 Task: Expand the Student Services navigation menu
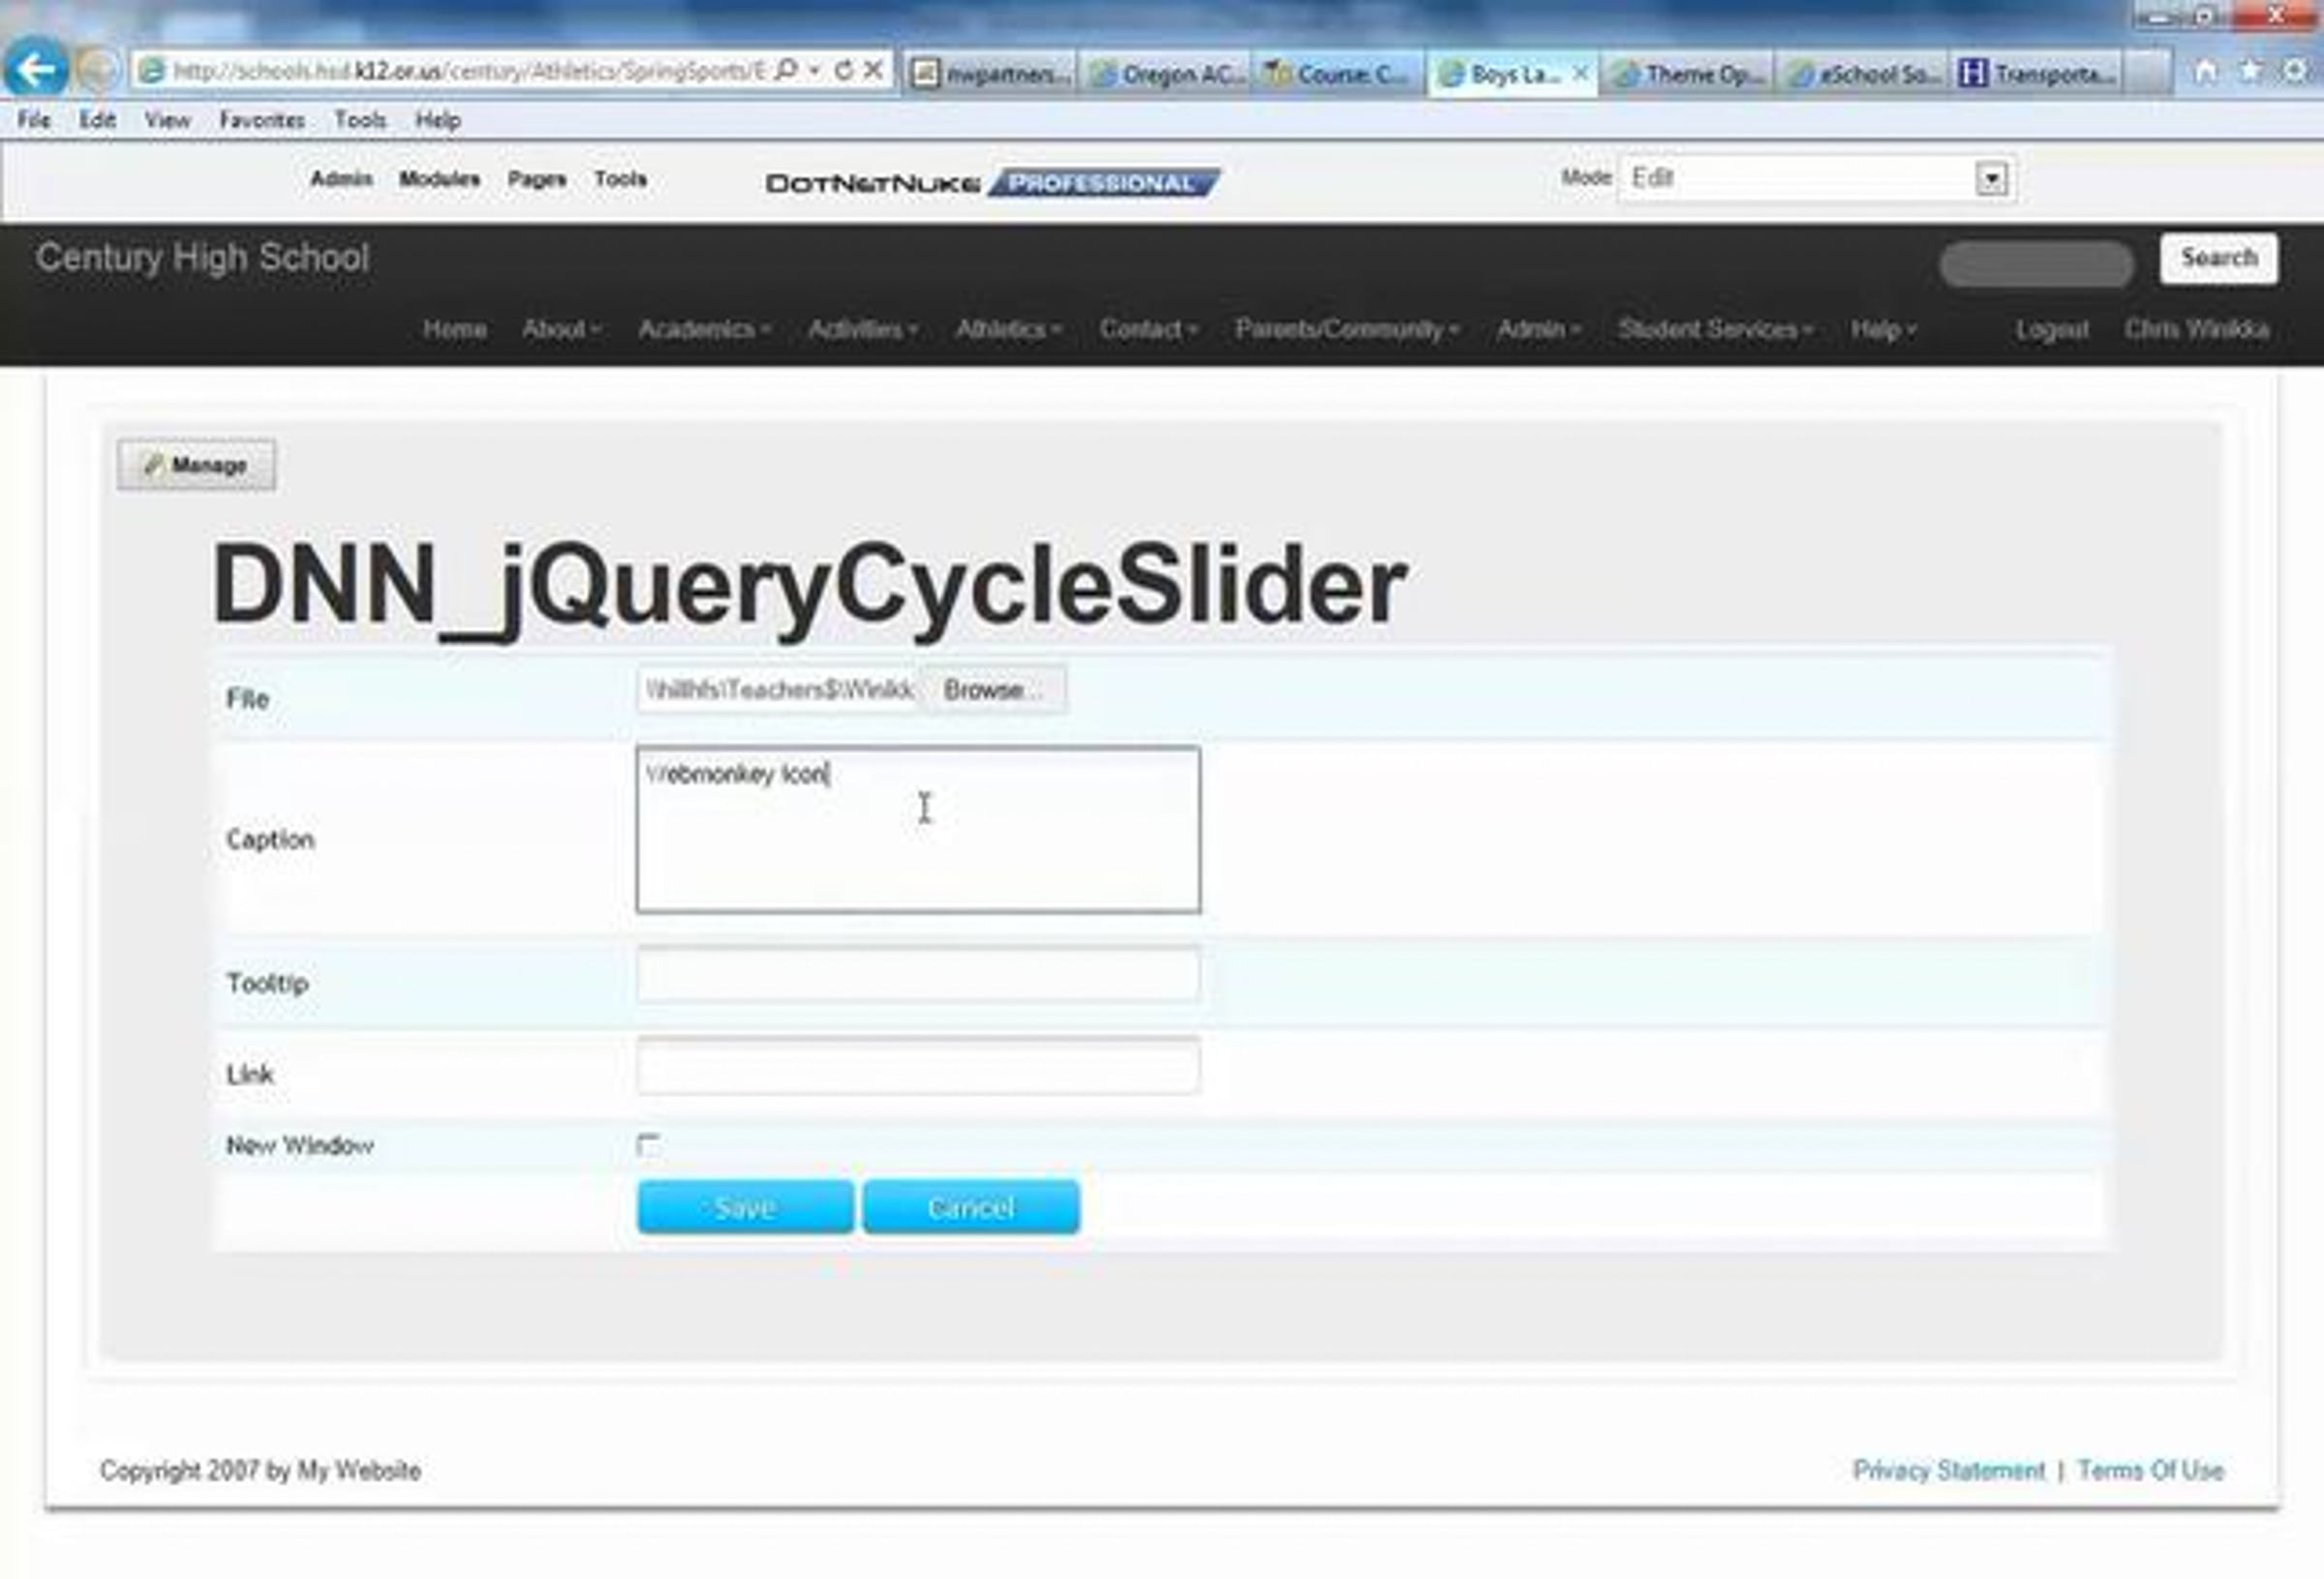(x=1714, y=329)
